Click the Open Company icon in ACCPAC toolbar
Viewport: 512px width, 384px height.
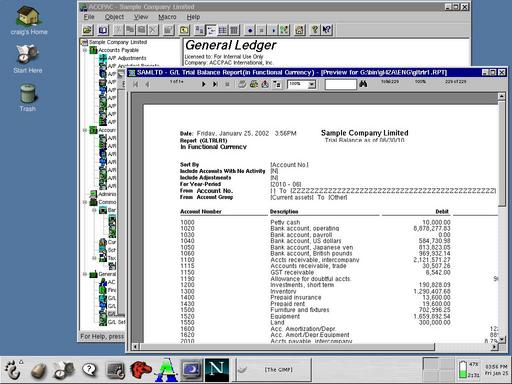click(88, 30)
